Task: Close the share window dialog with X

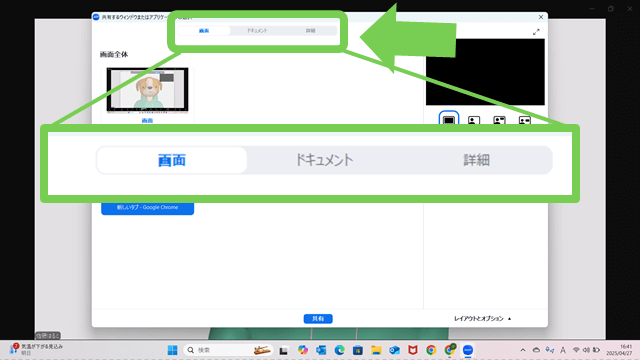Action: coord(541,17)
